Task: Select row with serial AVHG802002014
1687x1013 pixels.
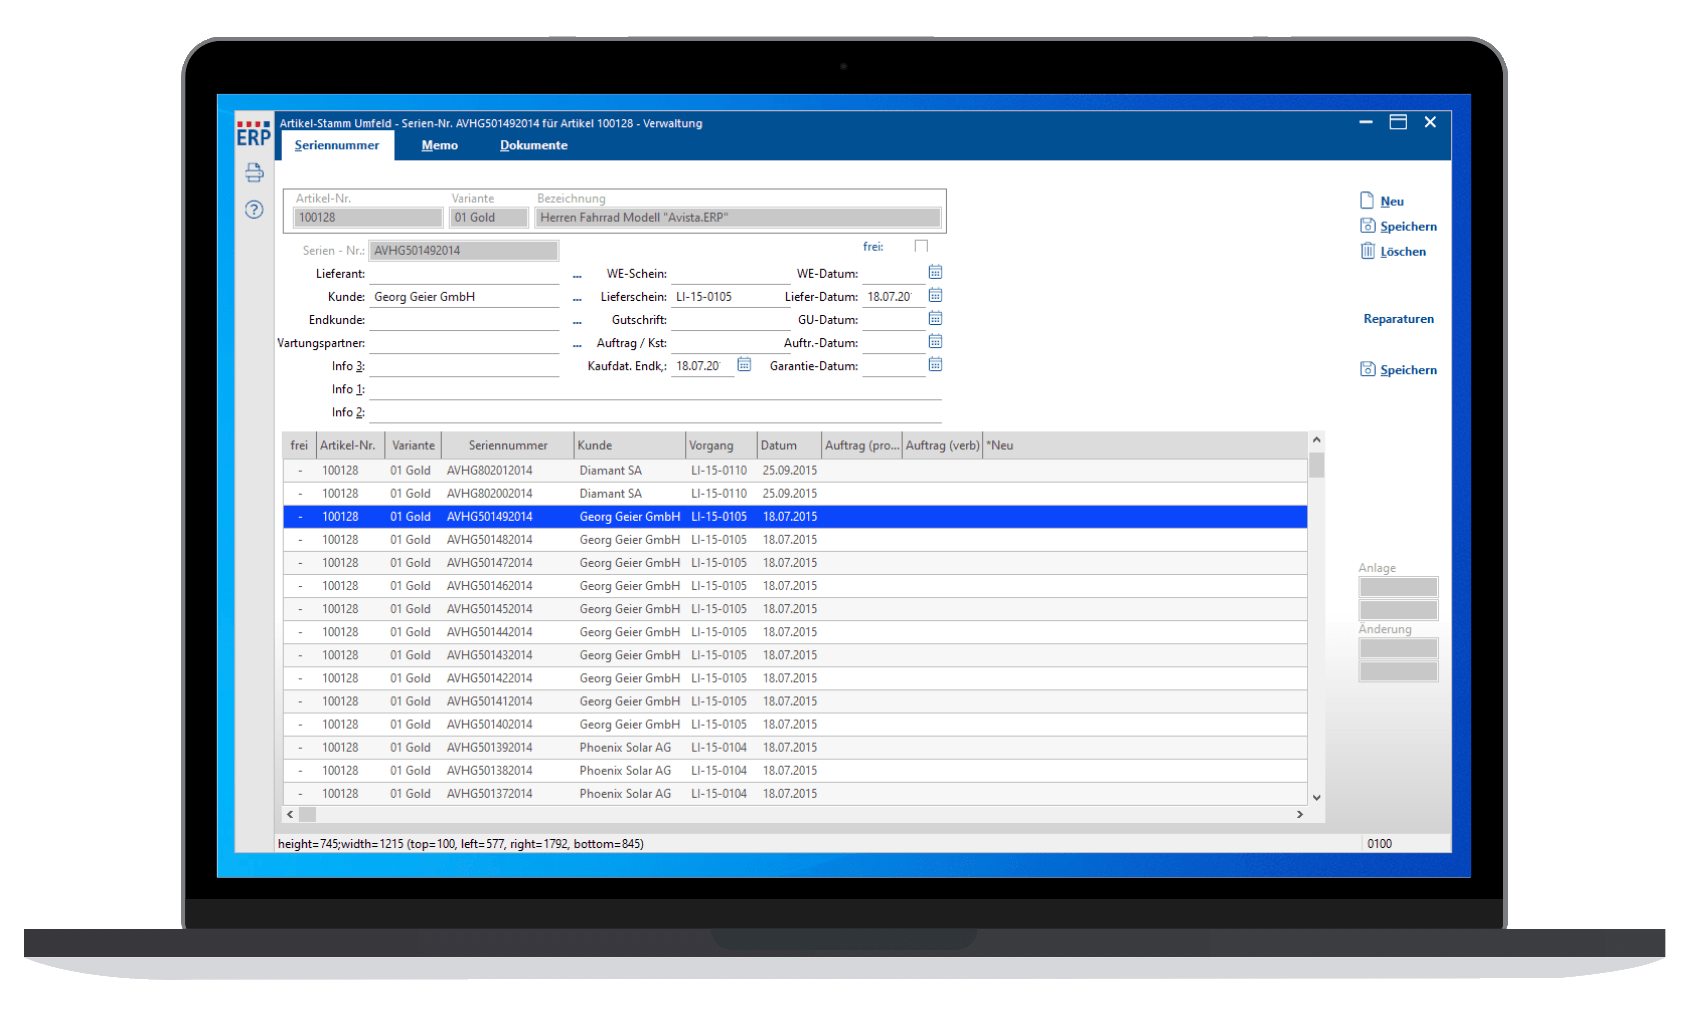Action: tap(795, 493)
